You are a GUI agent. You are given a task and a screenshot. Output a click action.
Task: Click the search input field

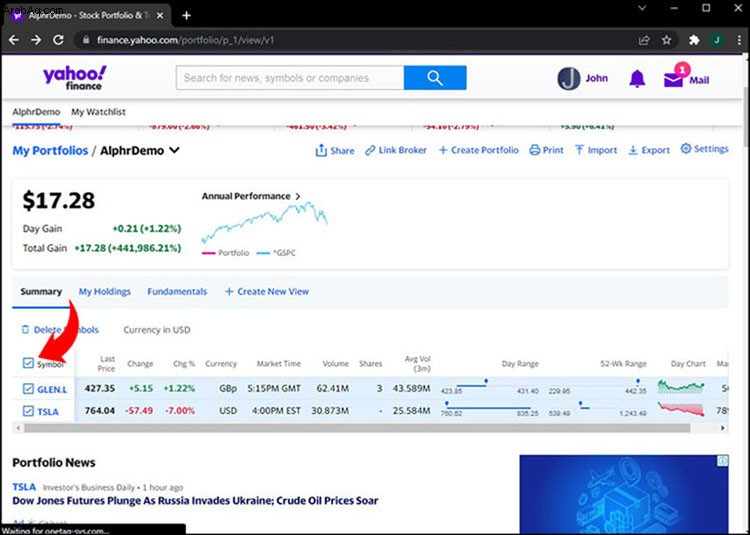(x=290, y=78)
